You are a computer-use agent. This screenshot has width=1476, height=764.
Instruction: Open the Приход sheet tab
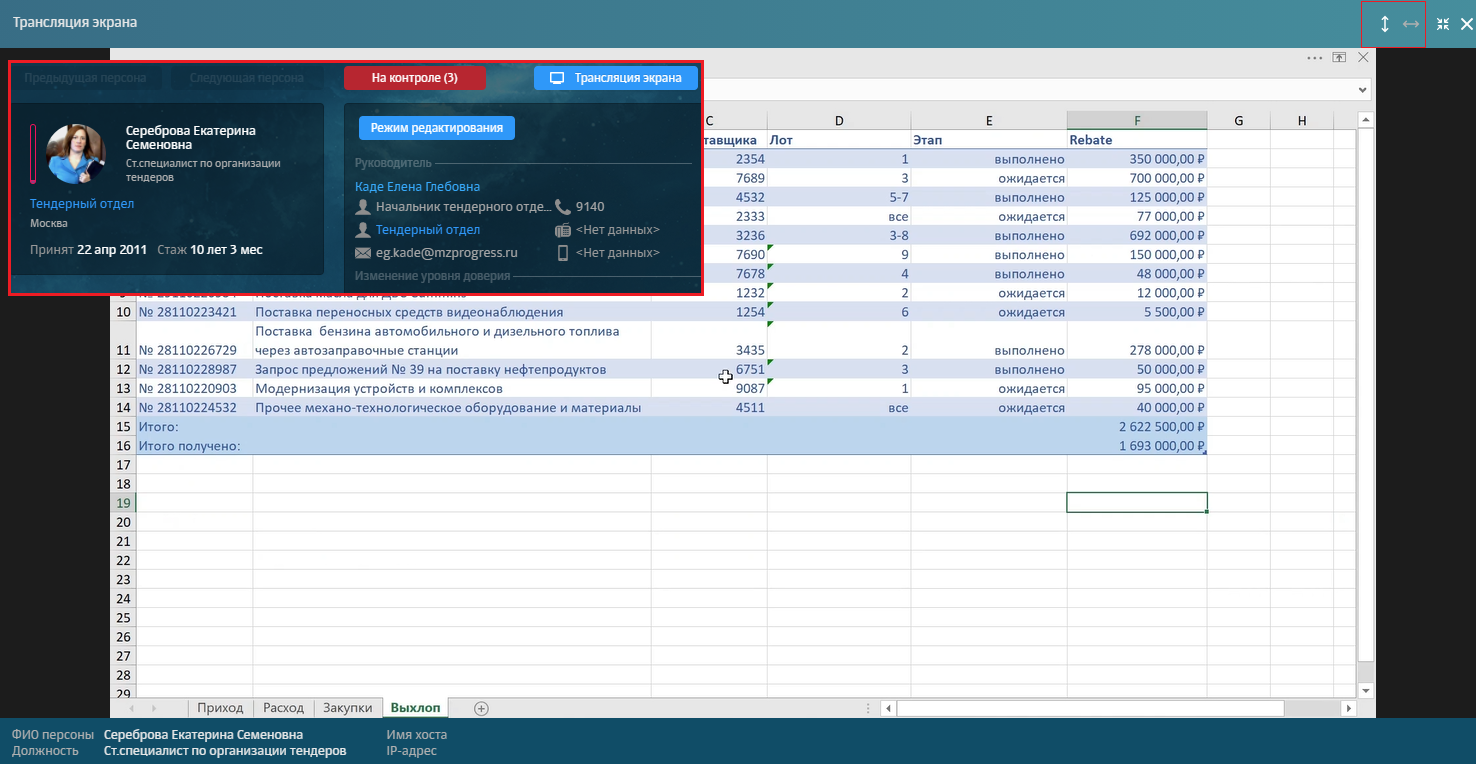pyautogui.click(x=220, y=708)
